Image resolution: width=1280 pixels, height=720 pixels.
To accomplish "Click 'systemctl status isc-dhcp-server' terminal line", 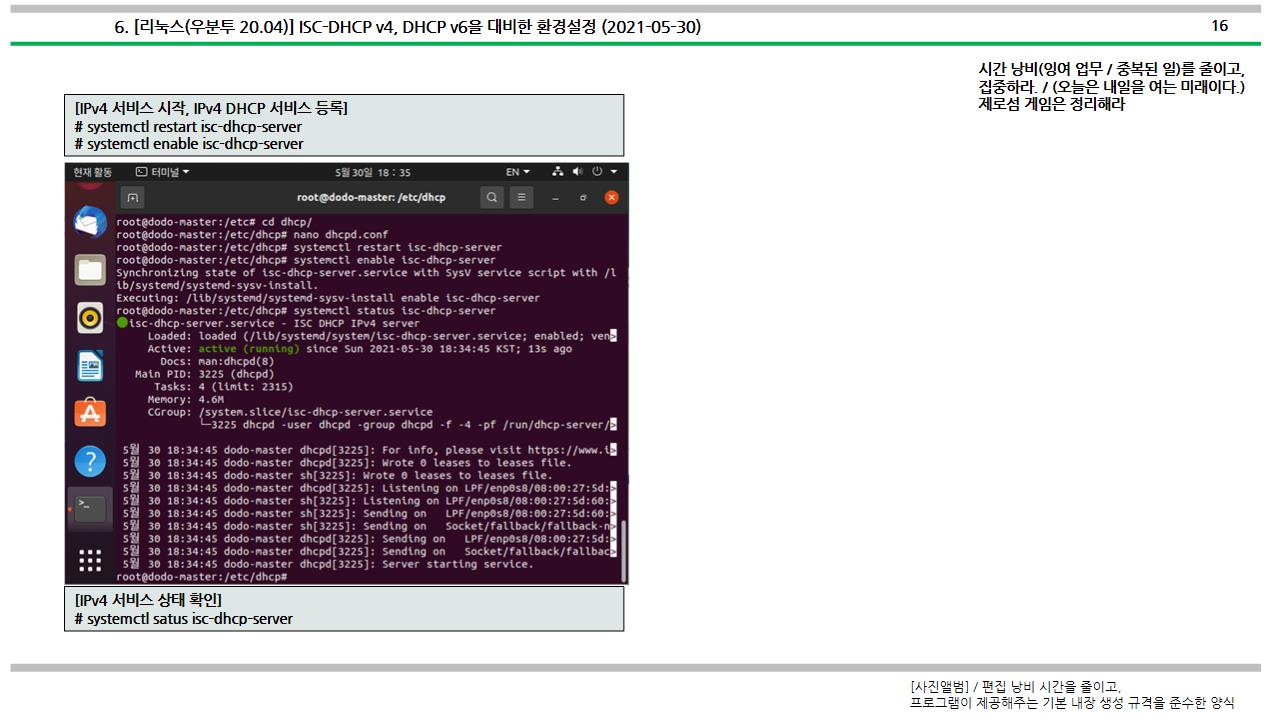I will 306,311.
